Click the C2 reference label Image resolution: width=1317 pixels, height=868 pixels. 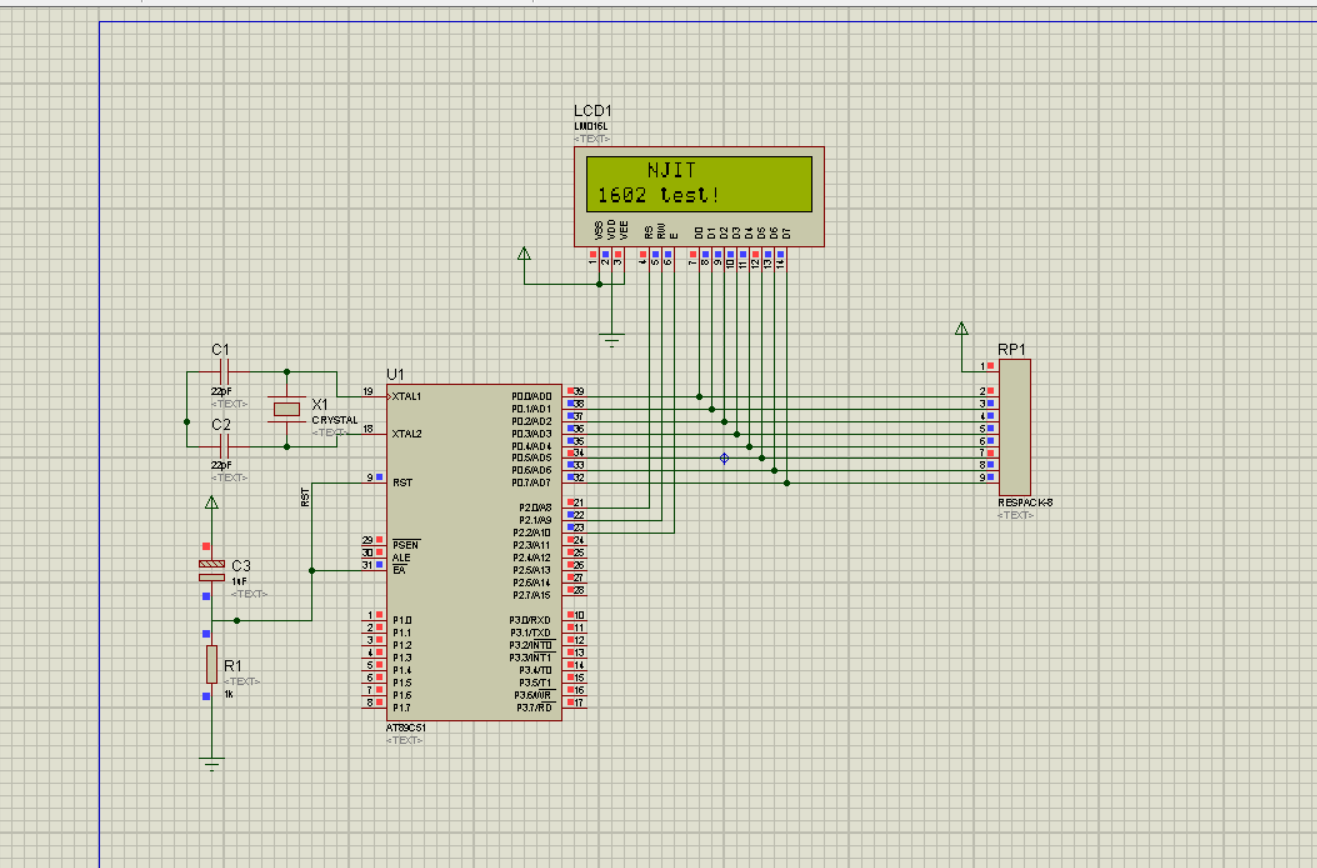click(221, 425)
